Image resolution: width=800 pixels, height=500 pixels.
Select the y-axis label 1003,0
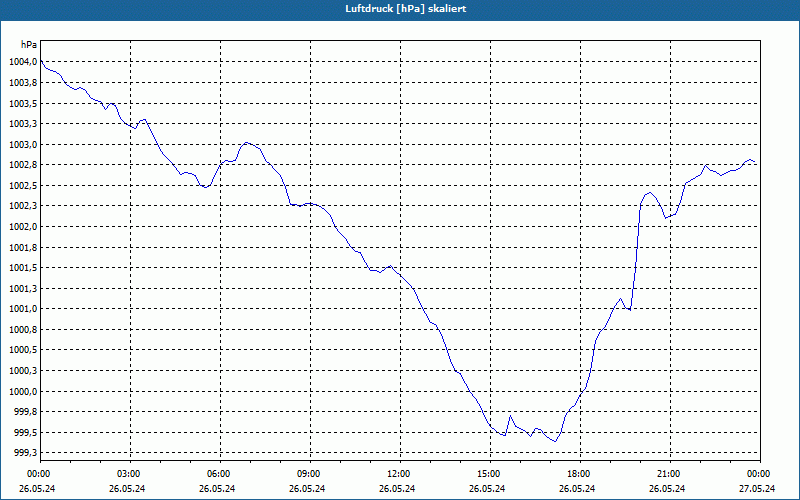coord(23,144)
